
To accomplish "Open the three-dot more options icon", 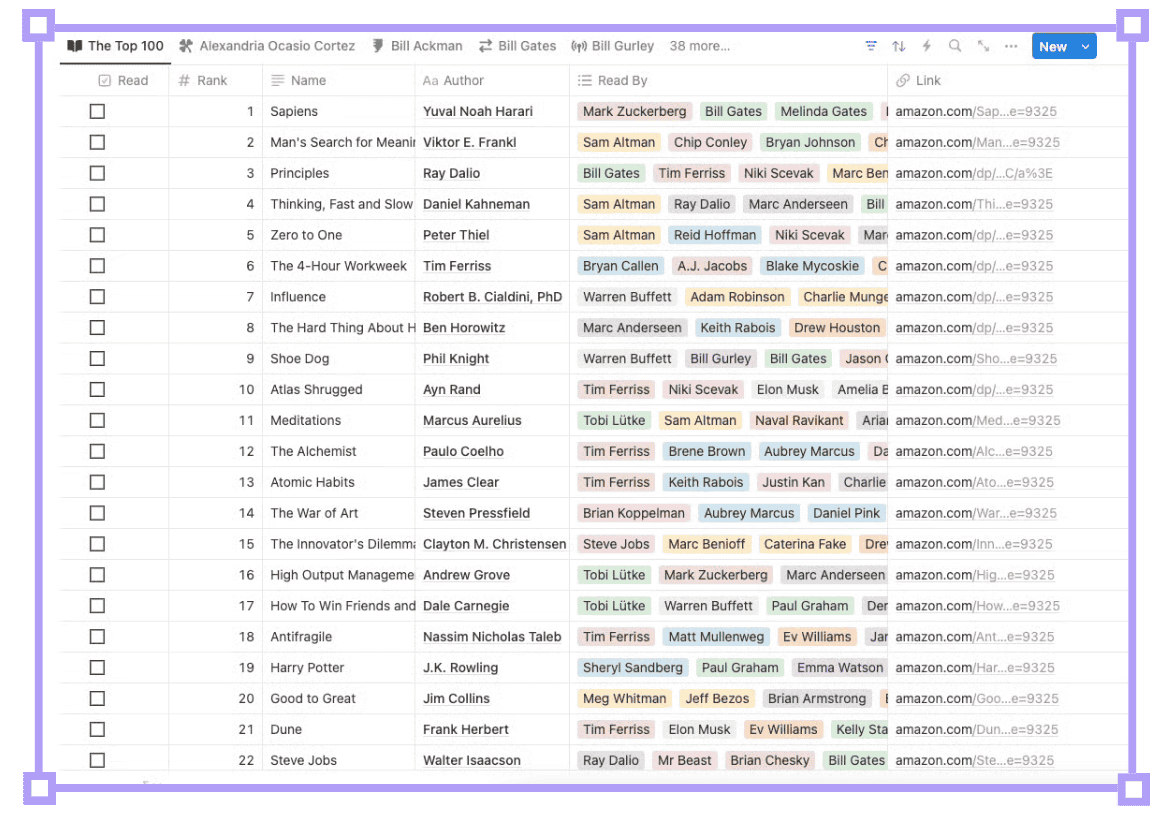I will pos(1010,46).
